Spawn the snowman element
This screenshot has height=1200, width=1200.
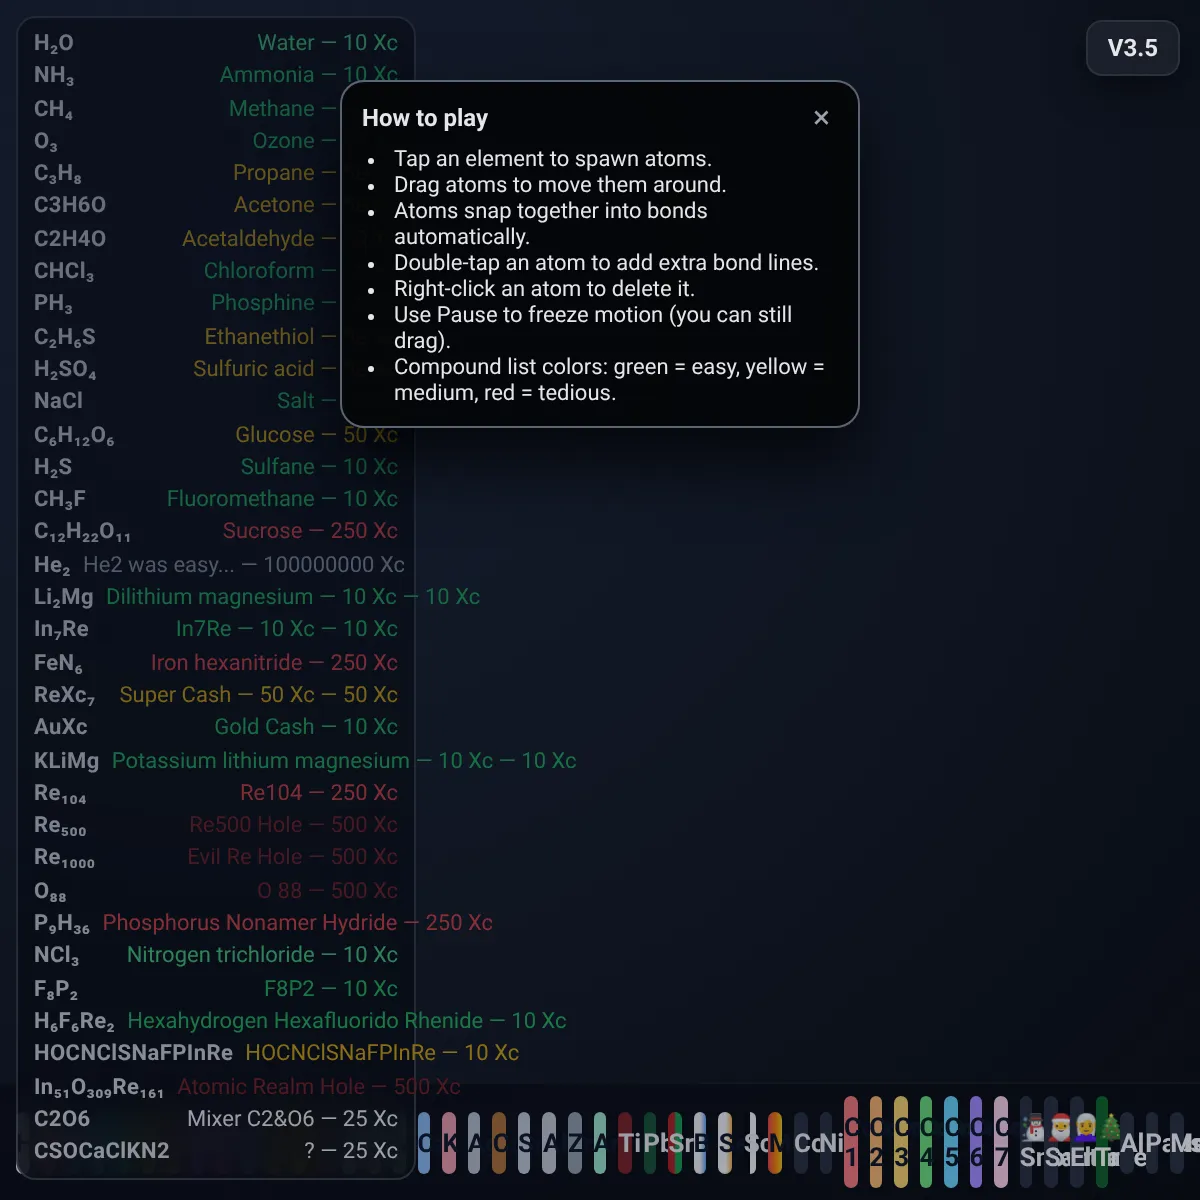(1033, 1130)
